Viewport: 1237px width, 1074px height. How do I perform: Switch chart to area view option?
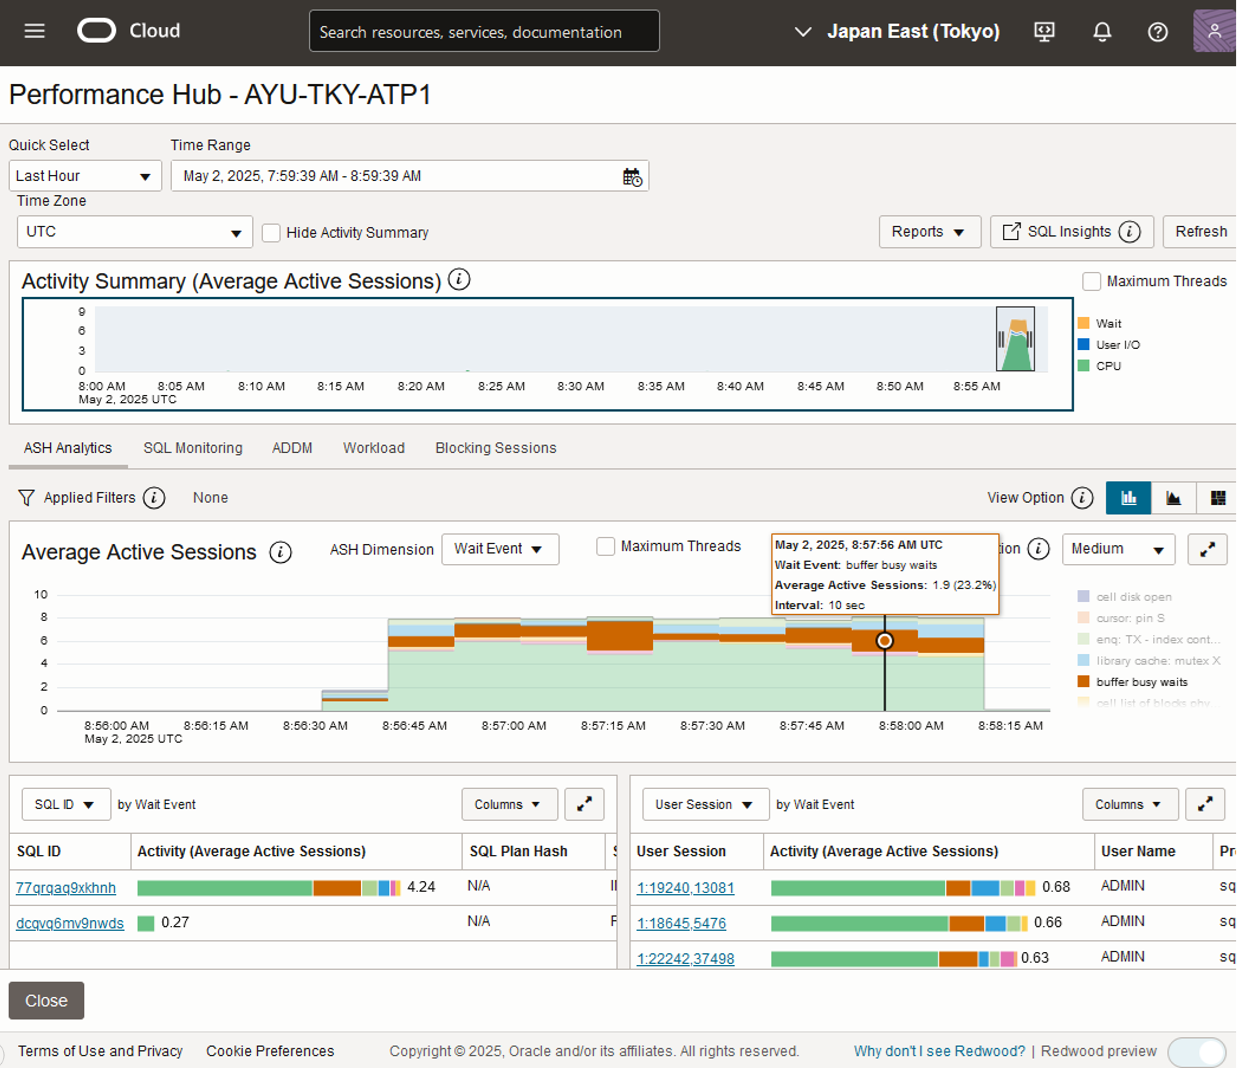1173,497
